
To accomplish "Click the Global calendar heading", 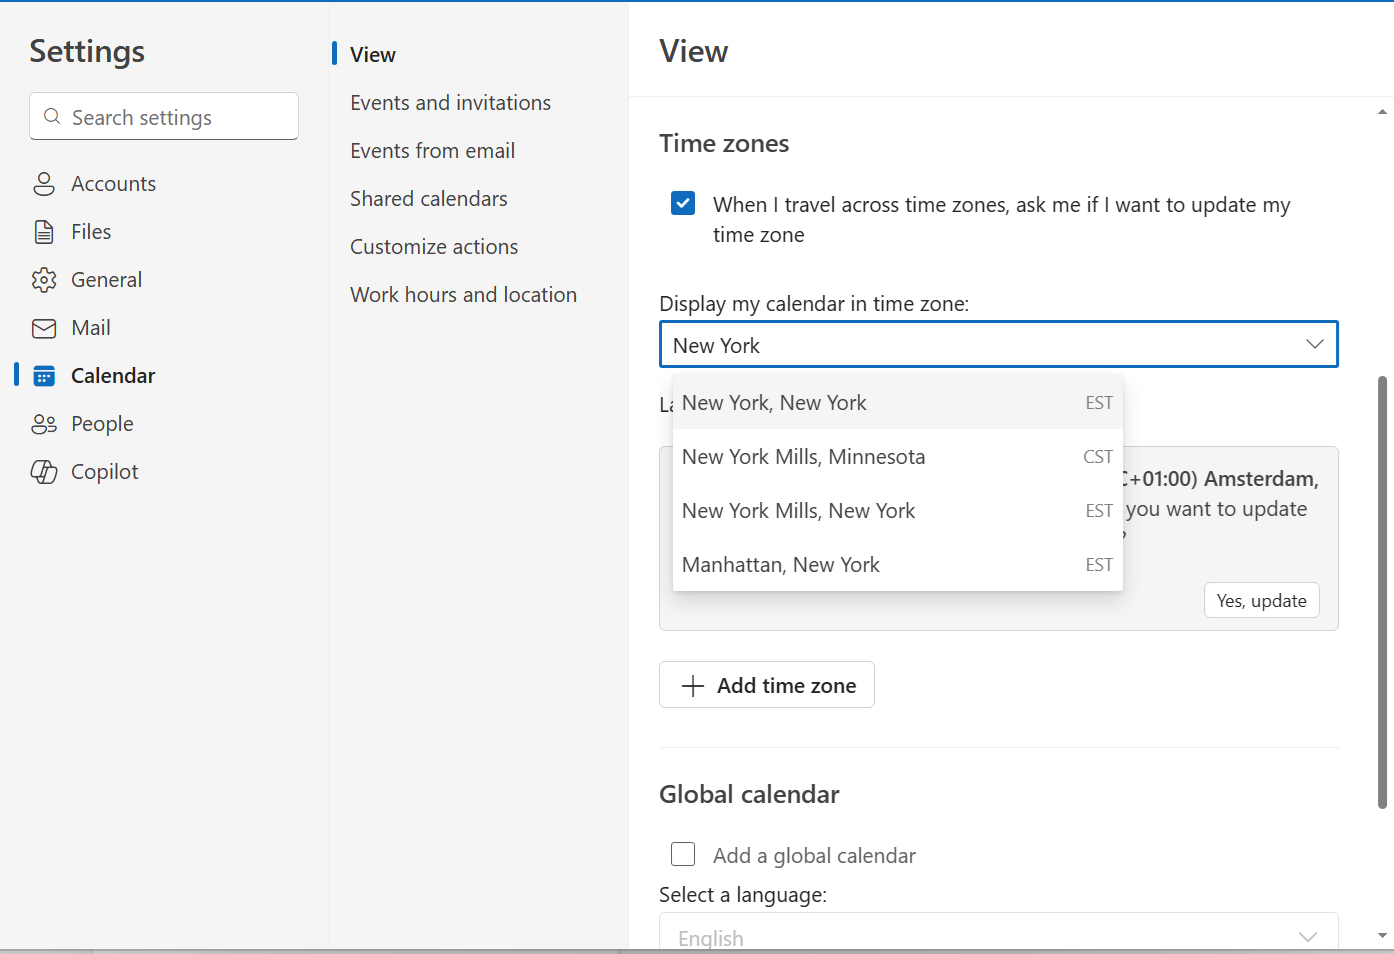I will coord(749,794).
